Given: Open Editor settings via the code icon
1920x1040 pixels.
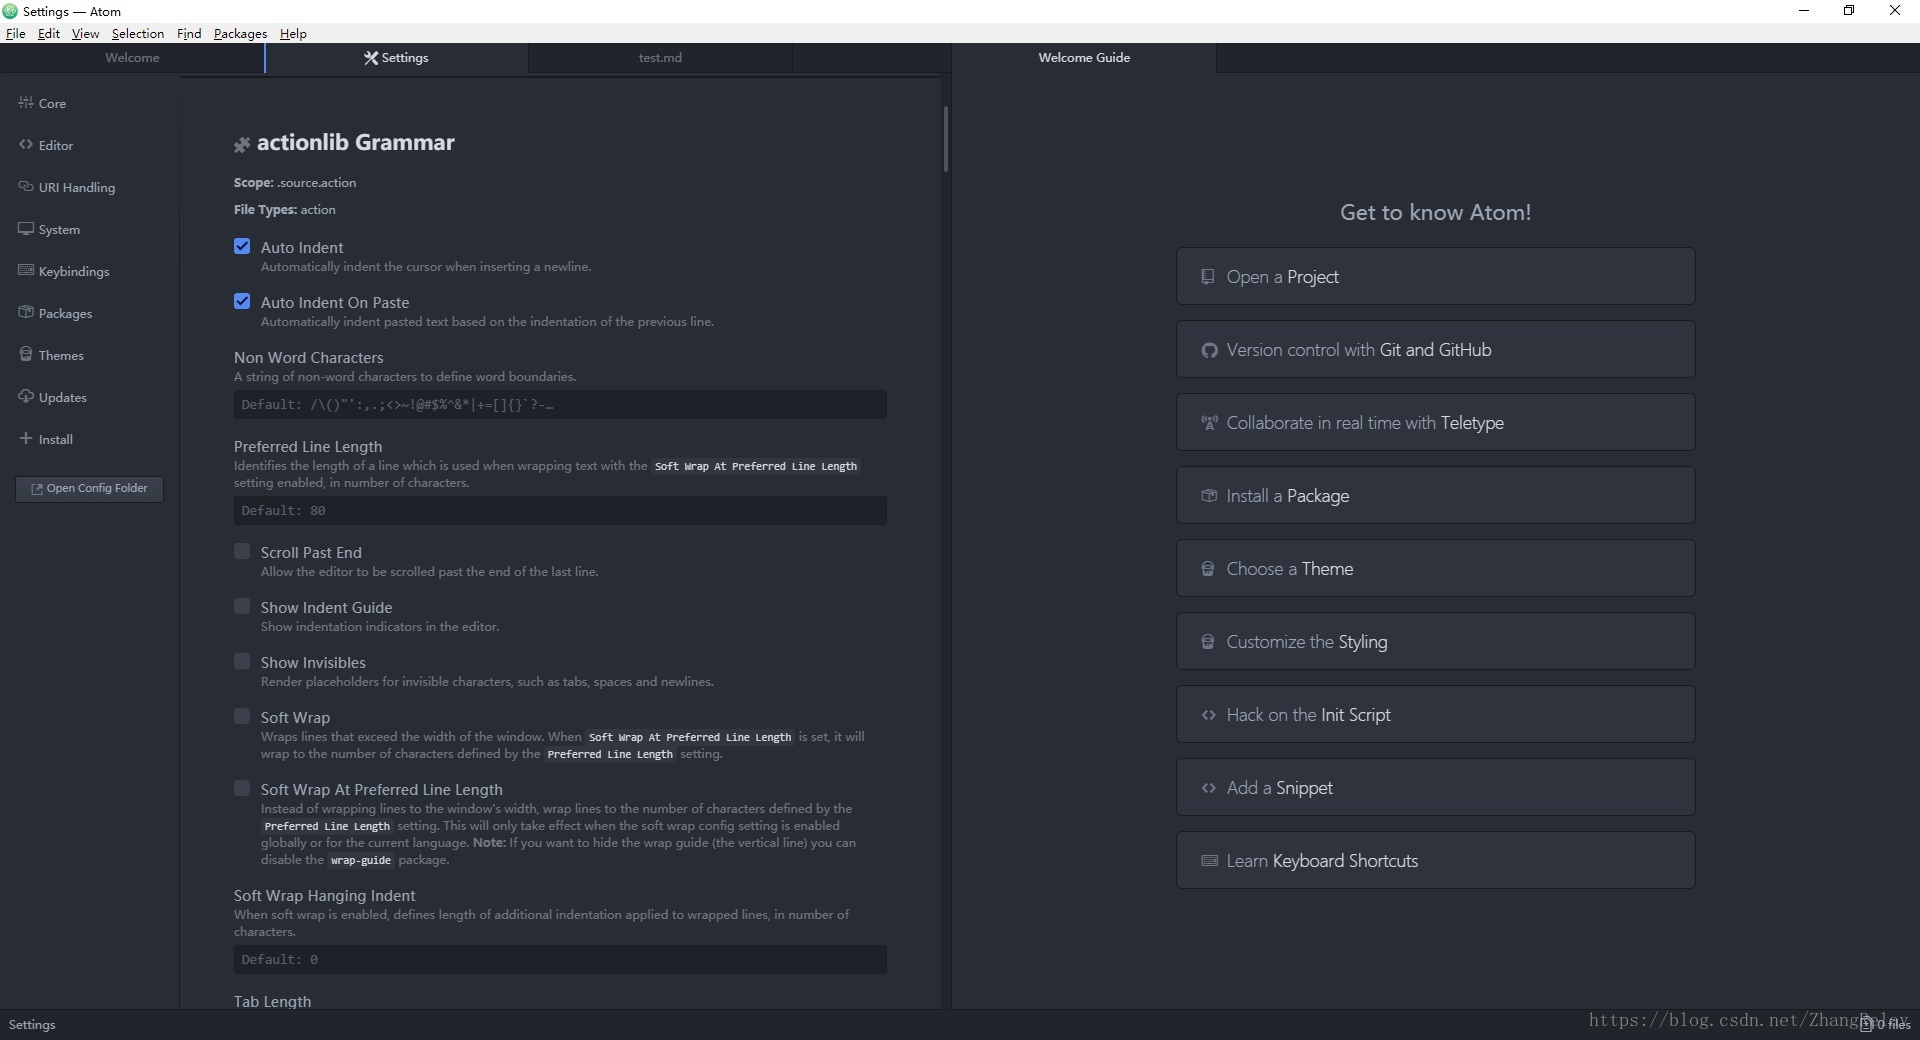Looking at the screenshot, I should (x=26, y=144).
